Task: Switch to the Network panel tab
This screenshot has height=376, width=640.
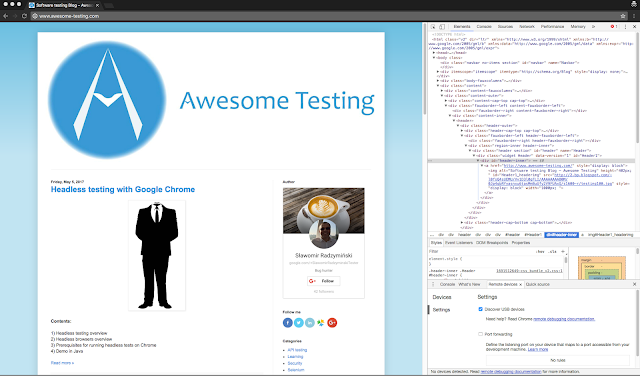Action: (x=527, y=27)
